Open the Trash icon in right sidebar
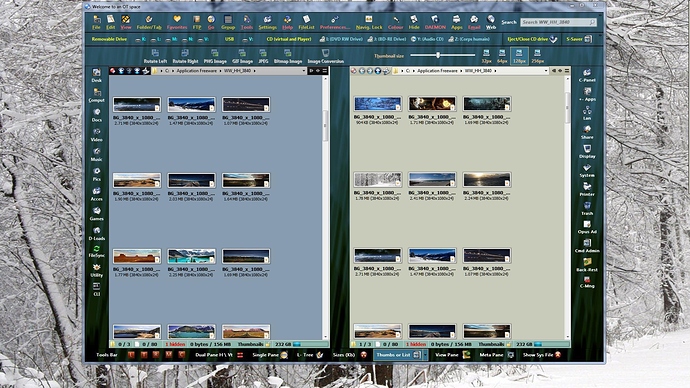This screenshot has height=388, width=690. [x=587, y=209]
